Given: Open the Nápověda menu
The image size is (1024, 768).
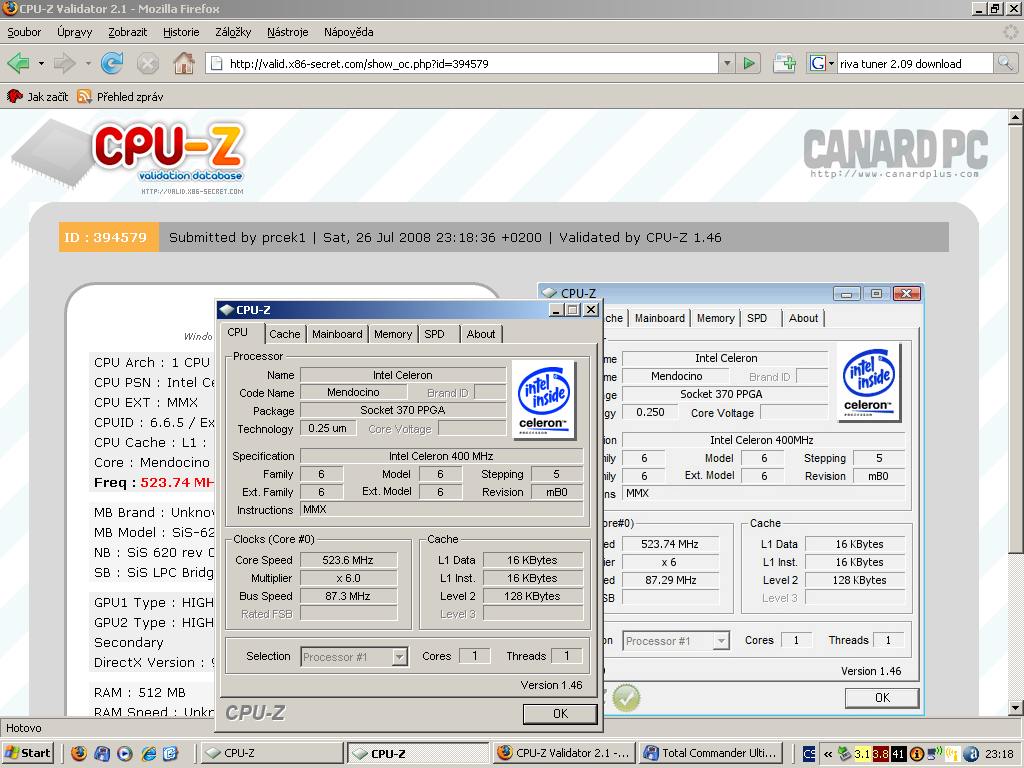Looking at the screenshot, I should coord(349,32).
